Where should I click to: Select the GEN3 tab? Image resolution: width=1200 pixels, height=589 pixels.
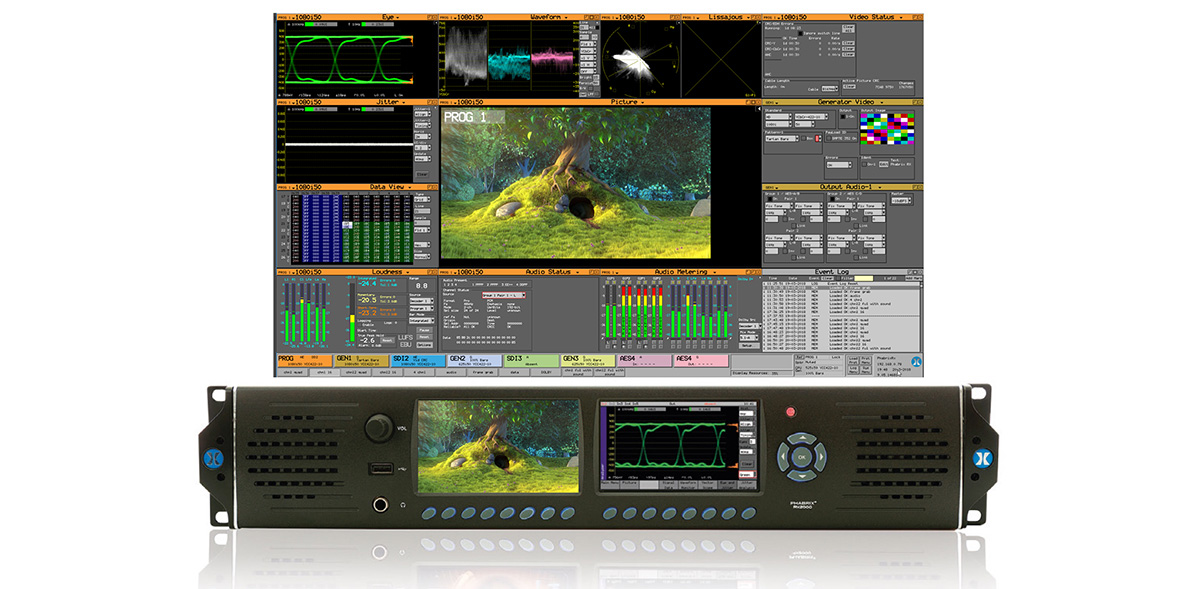pos(586,360)
